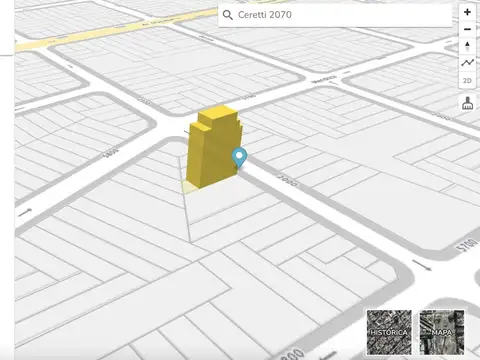Zoom in with the plus button

pos(467,12)
